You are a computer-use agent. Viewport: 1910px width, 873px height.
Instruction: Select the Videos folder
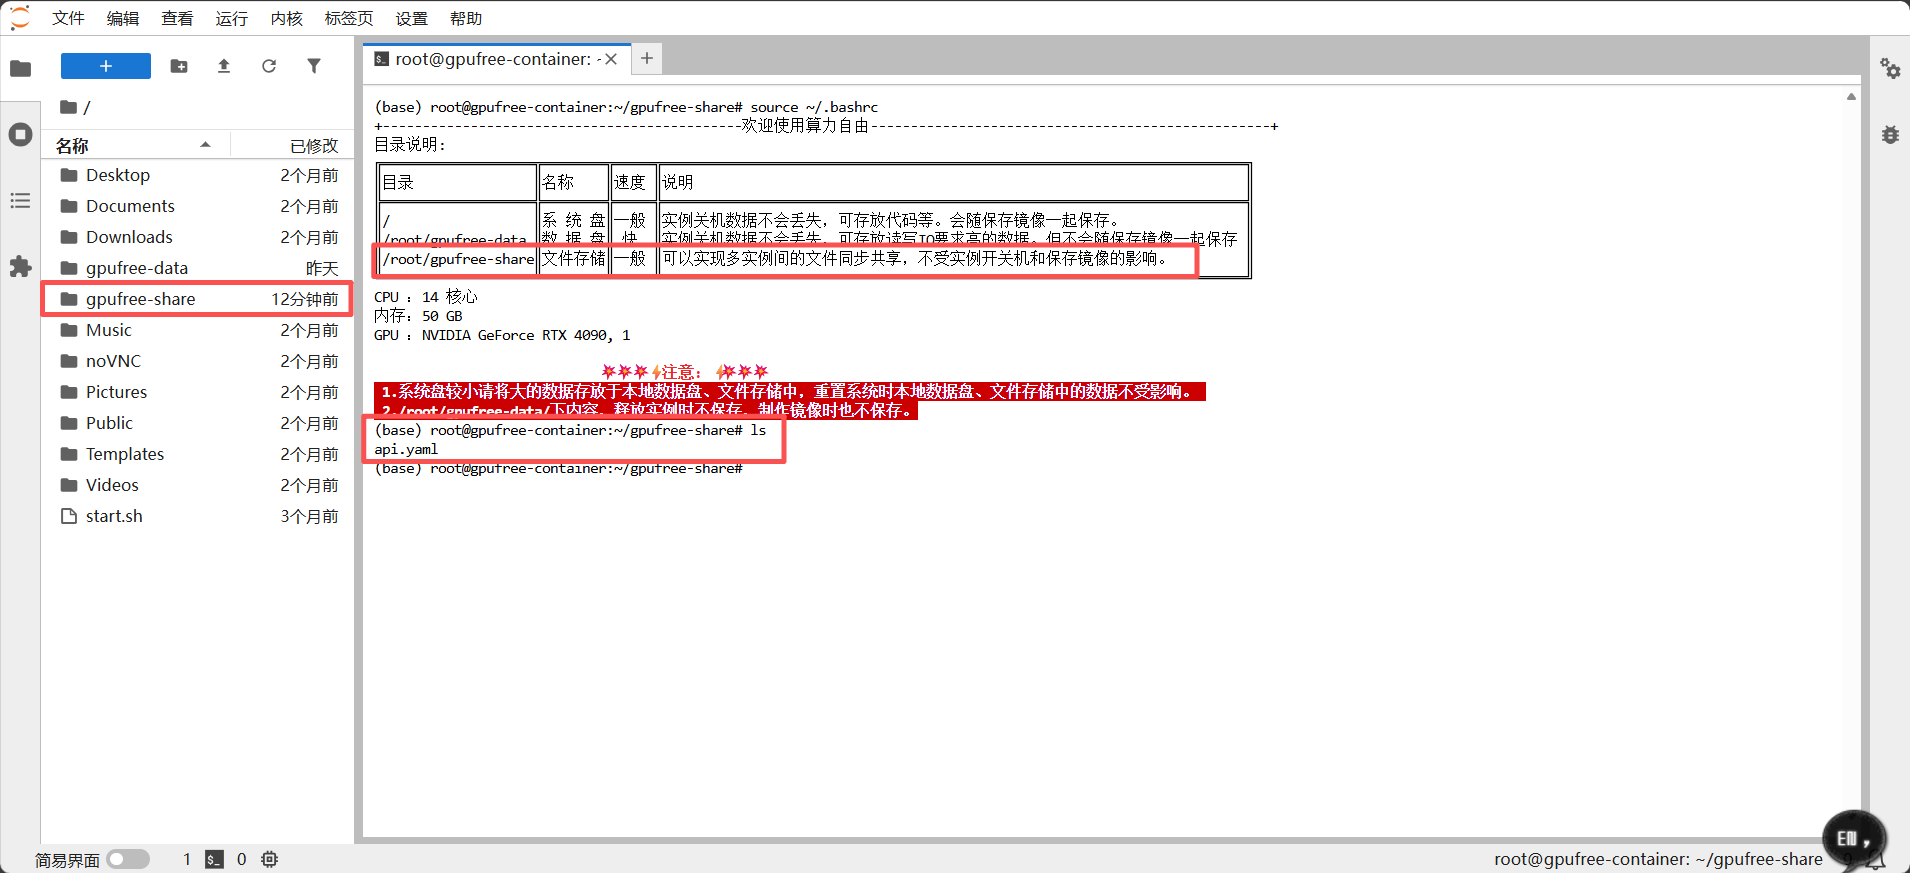(x=198, y=485)
